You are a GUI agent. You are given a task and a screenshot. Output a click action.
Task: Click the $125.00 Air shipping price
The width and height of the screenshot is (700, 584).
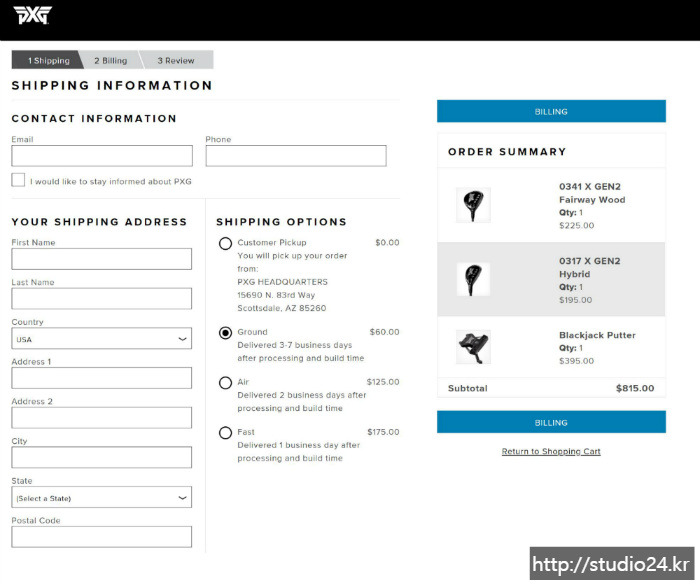pyautogui.click(x=383, y=382)
